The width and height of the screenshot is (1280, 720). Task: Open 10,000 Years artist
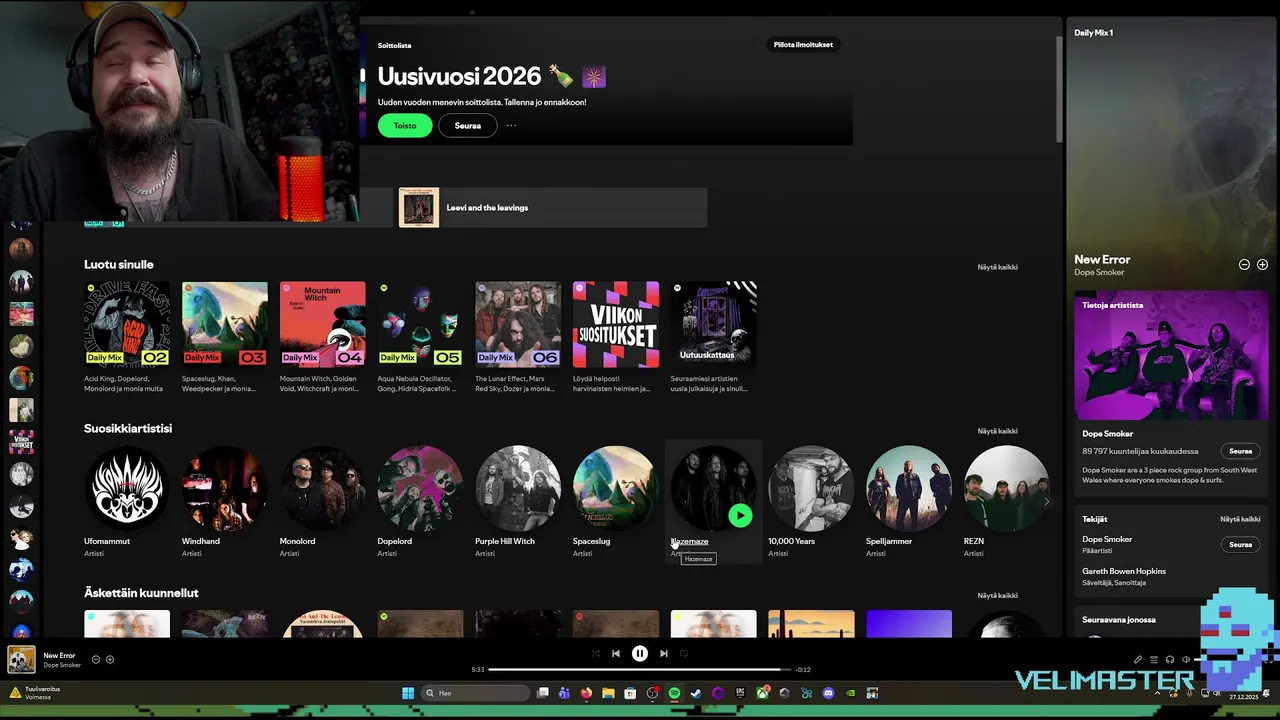tap(811, 488)
